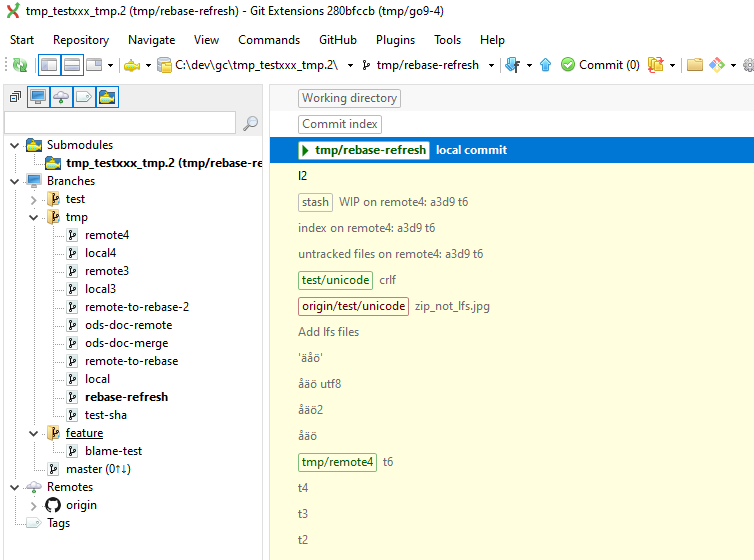Collapse the Submodules tree node
The image size is (754, 560).
click(15, 145)
